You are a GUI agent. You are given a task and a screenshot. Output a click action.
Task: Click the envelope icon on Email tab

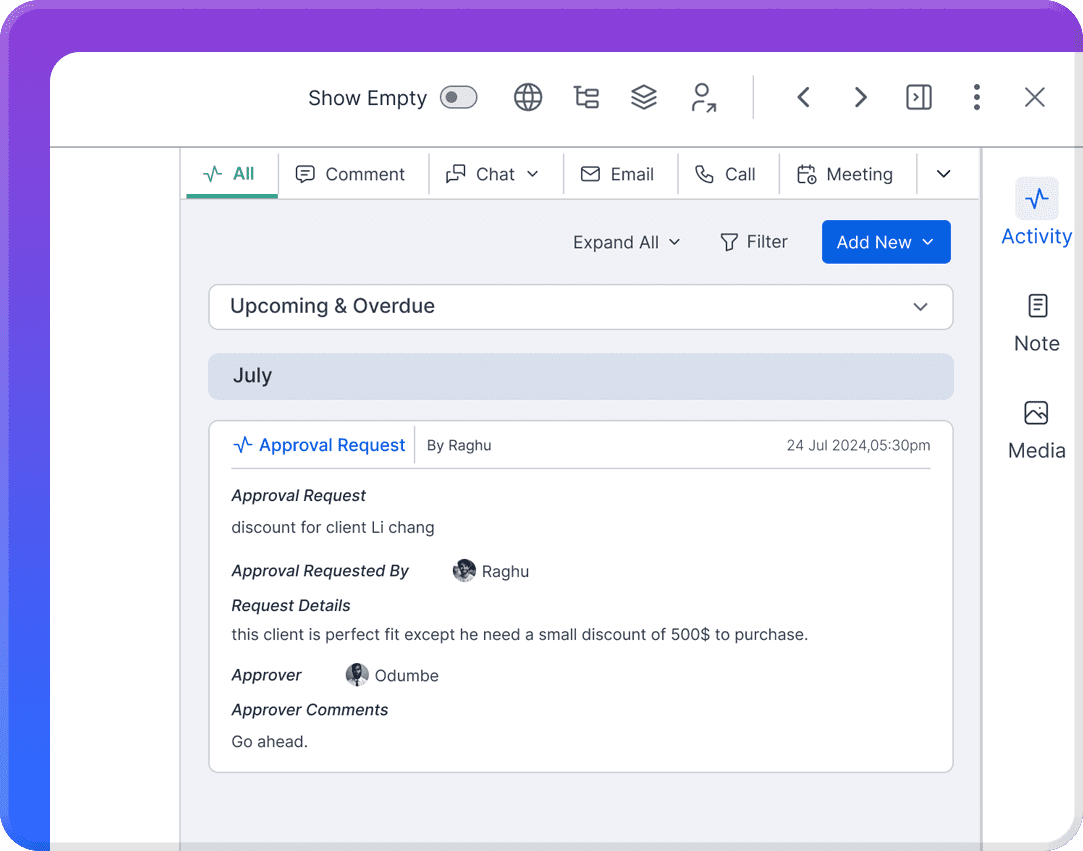591,174
